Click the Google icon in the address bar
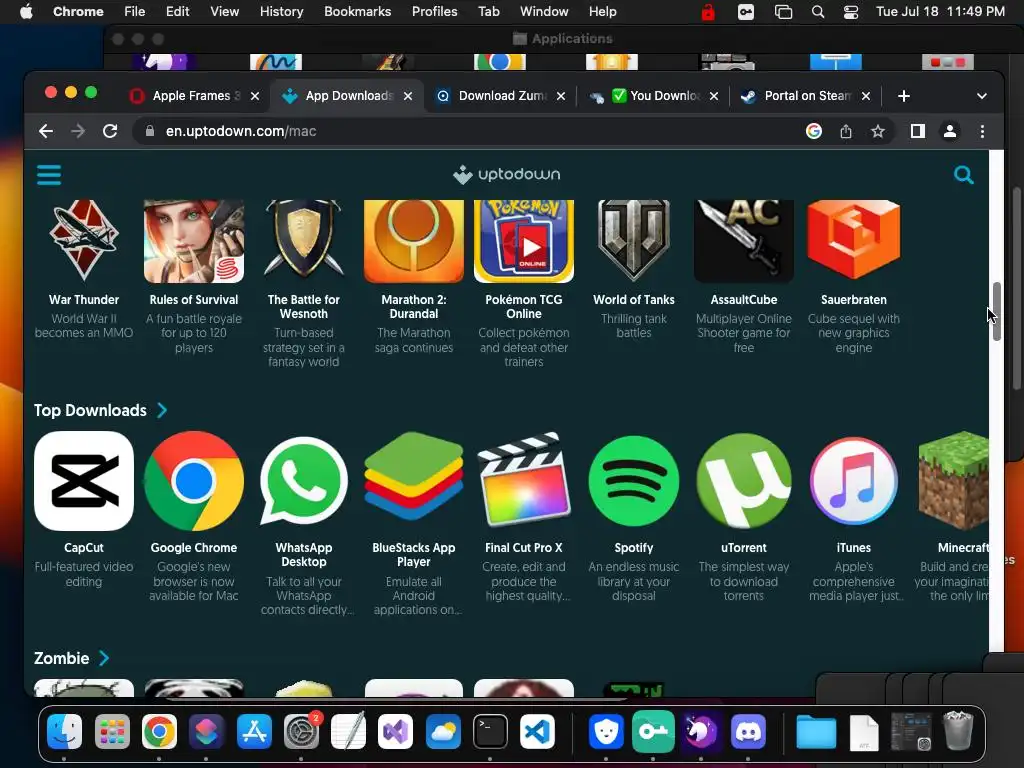This screenshot has width=1024, height=768. [x=814, y=131]
